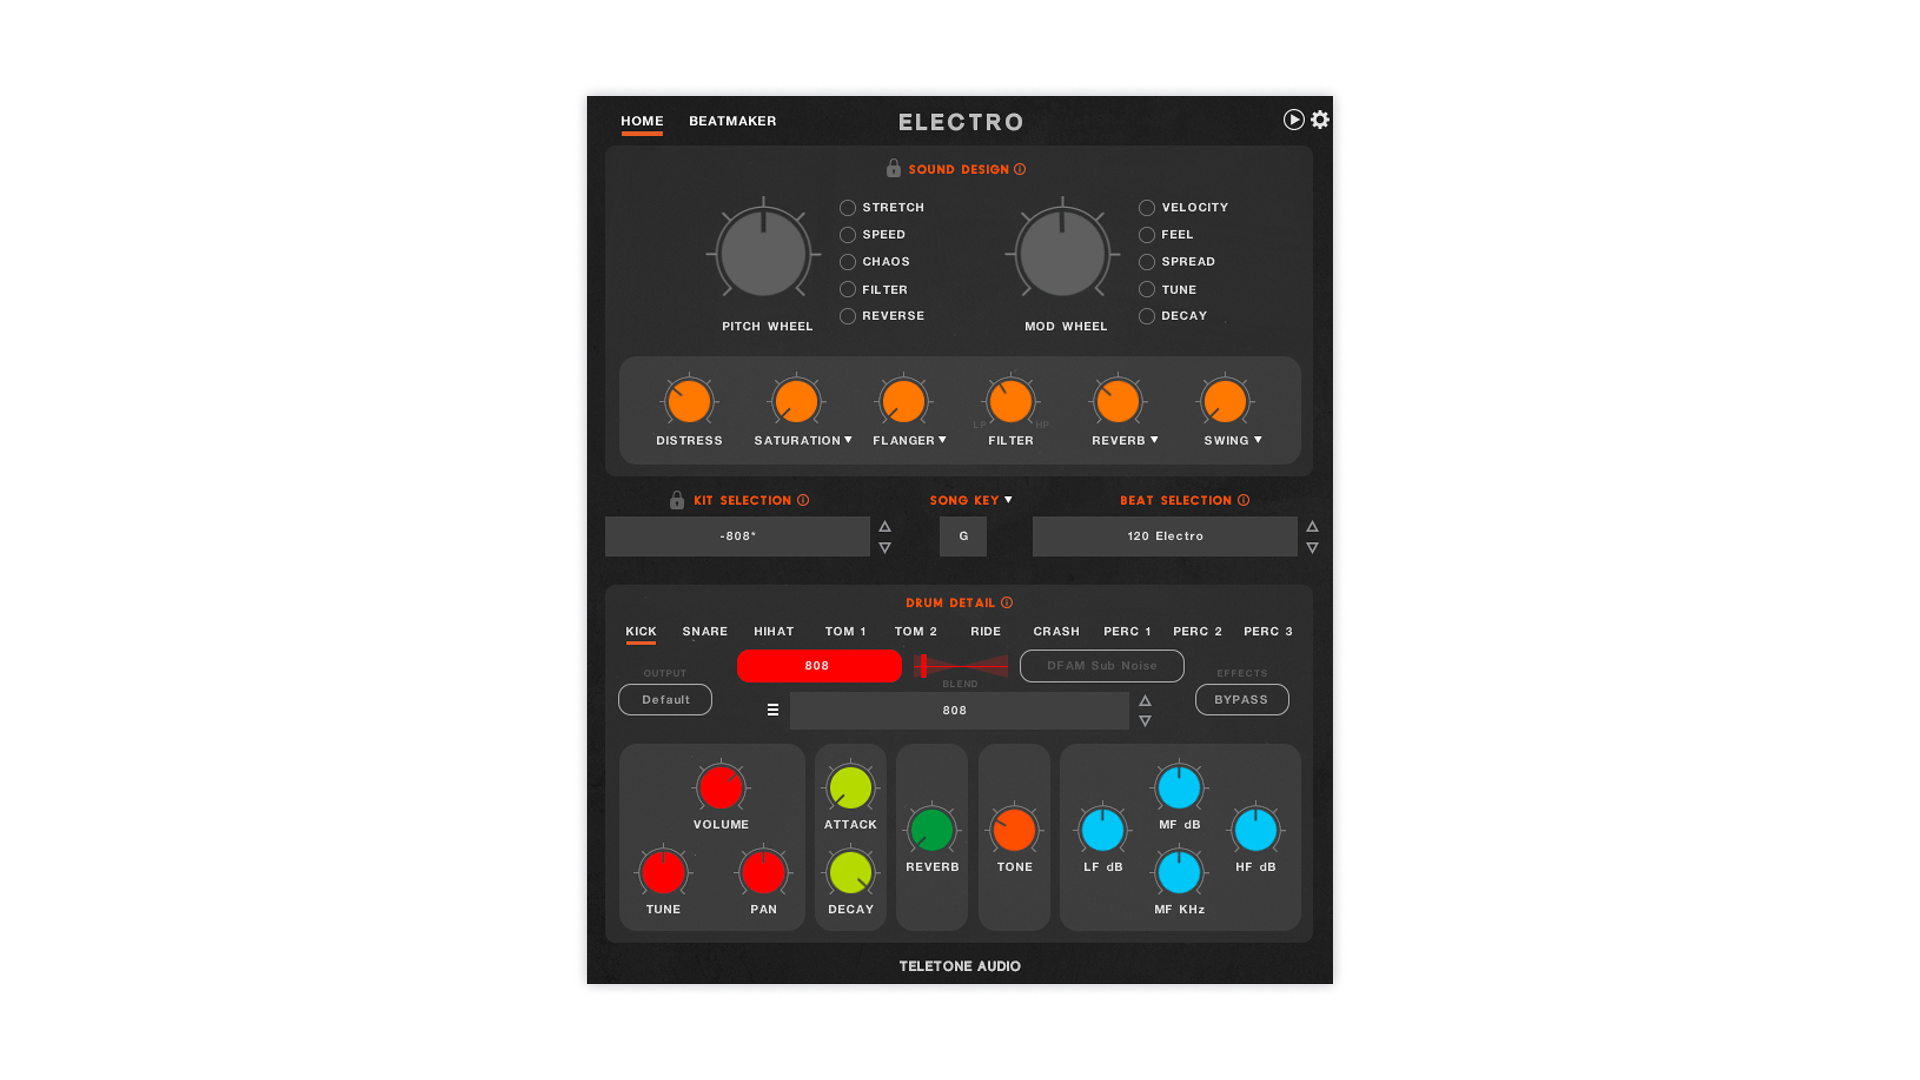Toggle the Kit Selection lock icon
The width and height of the screenshot is (1920, 1080).
click(x=677, y=500)
